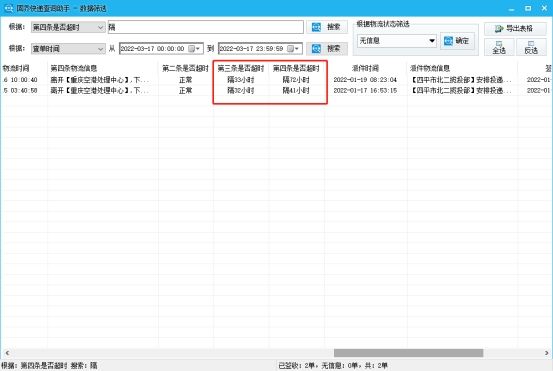Image resolution: width=553 pixels, height=371 pixels.
Task: Click 正常 in the first data row
Action: (186, 80)
